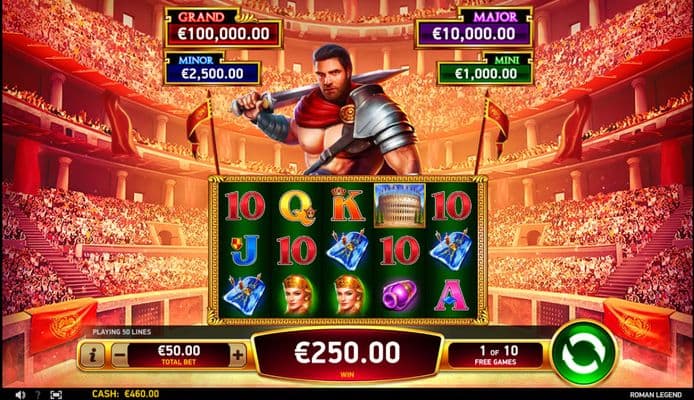The height and width of the screenshot is (400, 694).
Task: View the Major jackpot panel
Action: 474,29
